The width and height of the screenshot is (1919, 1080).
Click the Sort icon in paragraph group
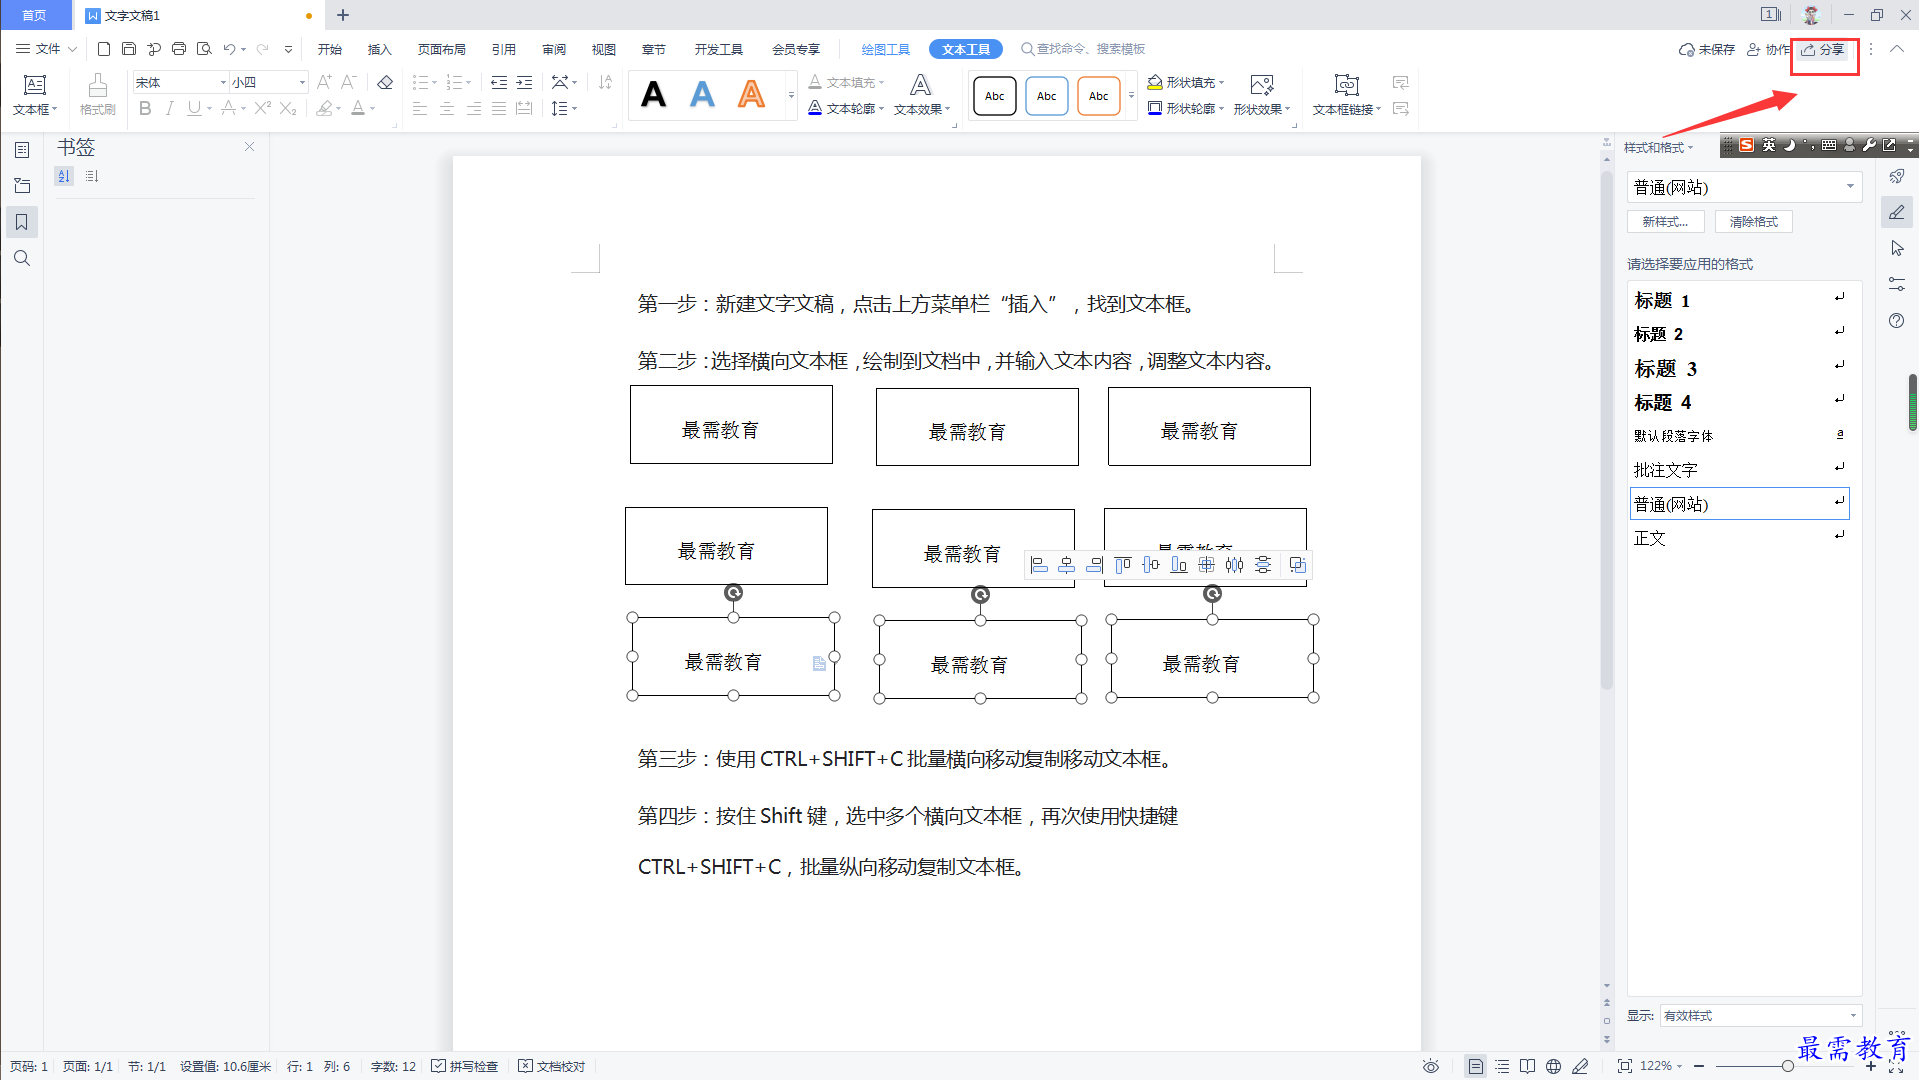(605, 82)
